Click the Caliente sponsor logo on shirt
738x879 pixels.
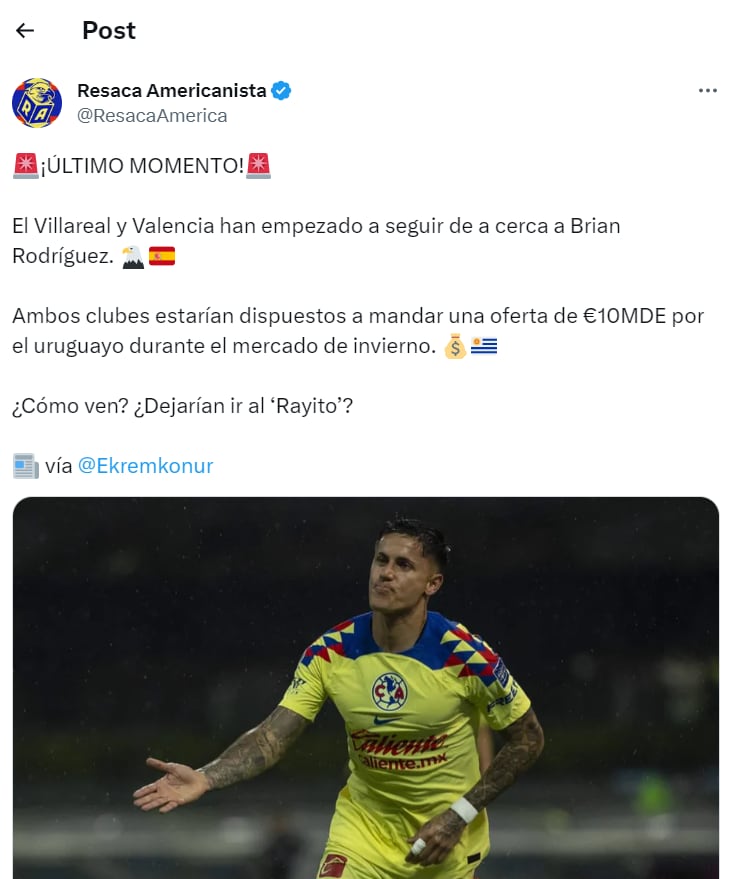399,749
